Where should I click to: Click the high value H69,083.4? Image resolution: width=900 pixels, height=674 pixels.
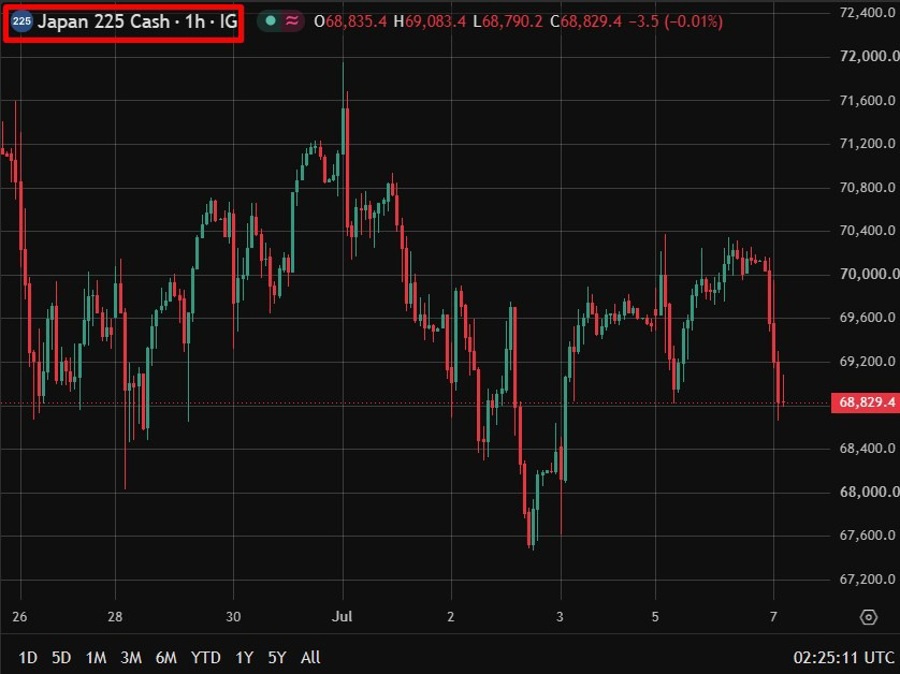(x=429, y=22)
